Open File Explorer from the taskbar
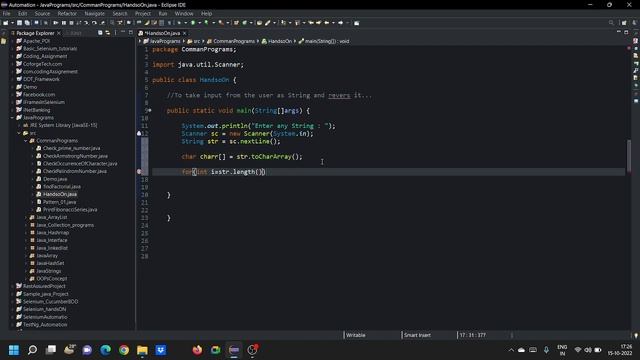This screenshot has height=360, width=640. pos(142,350)
